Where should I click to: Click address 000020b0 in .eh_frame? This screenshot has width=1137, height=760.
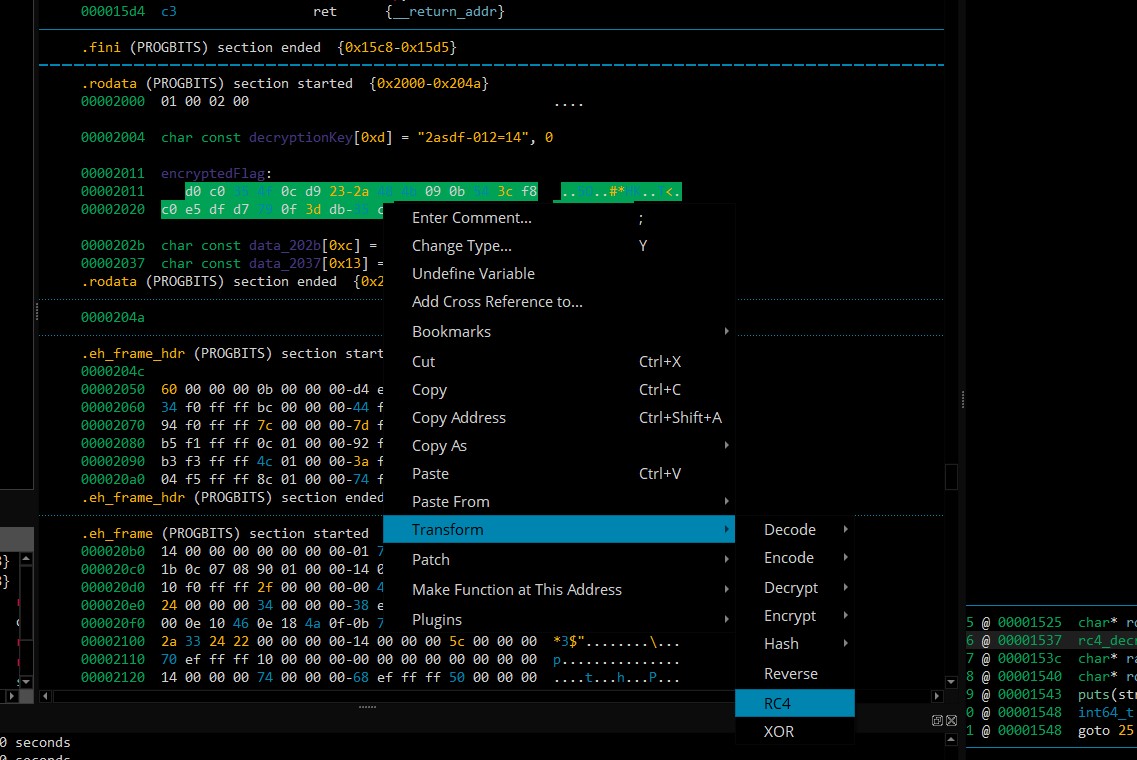point(112,551)
